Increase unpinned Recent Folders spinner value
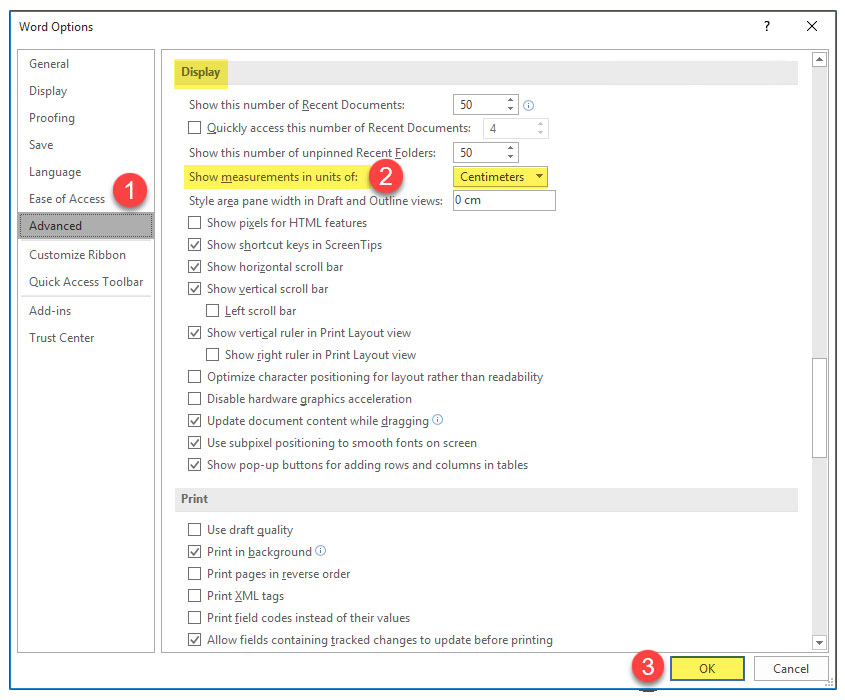 tap(510, 148)
